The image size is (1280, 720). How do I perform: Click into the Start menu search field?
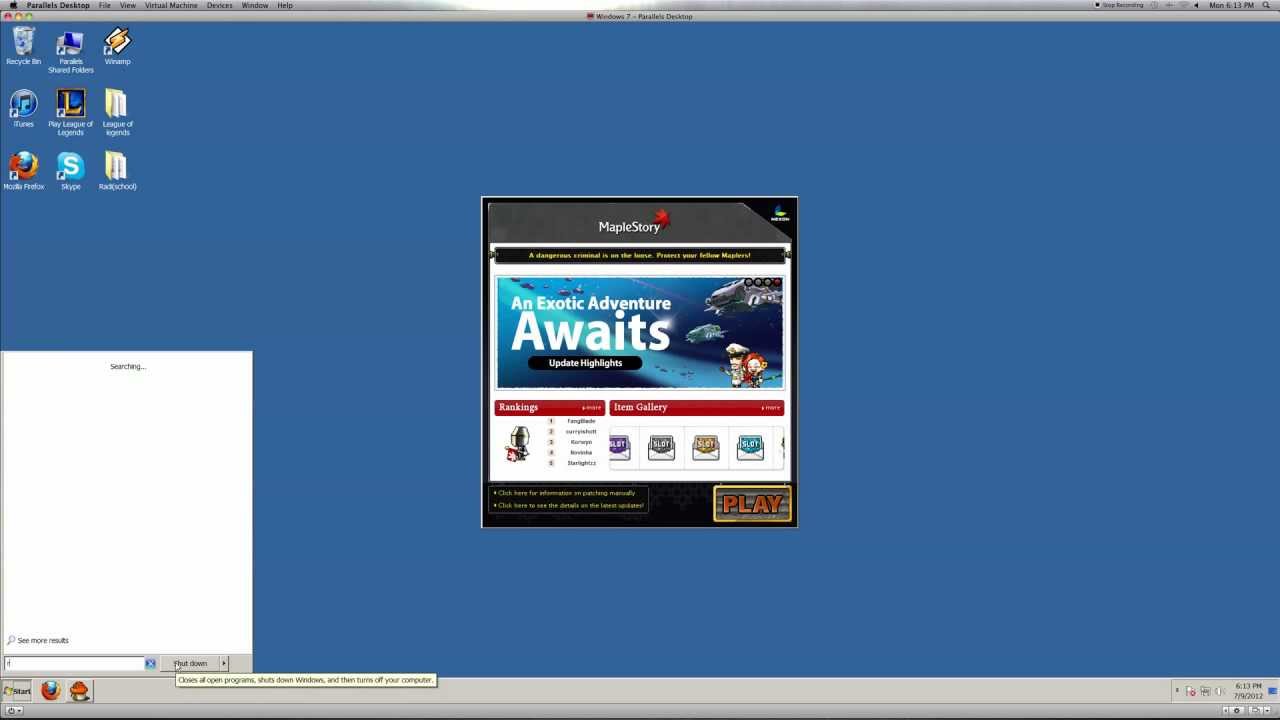click(x=75, y=663)
